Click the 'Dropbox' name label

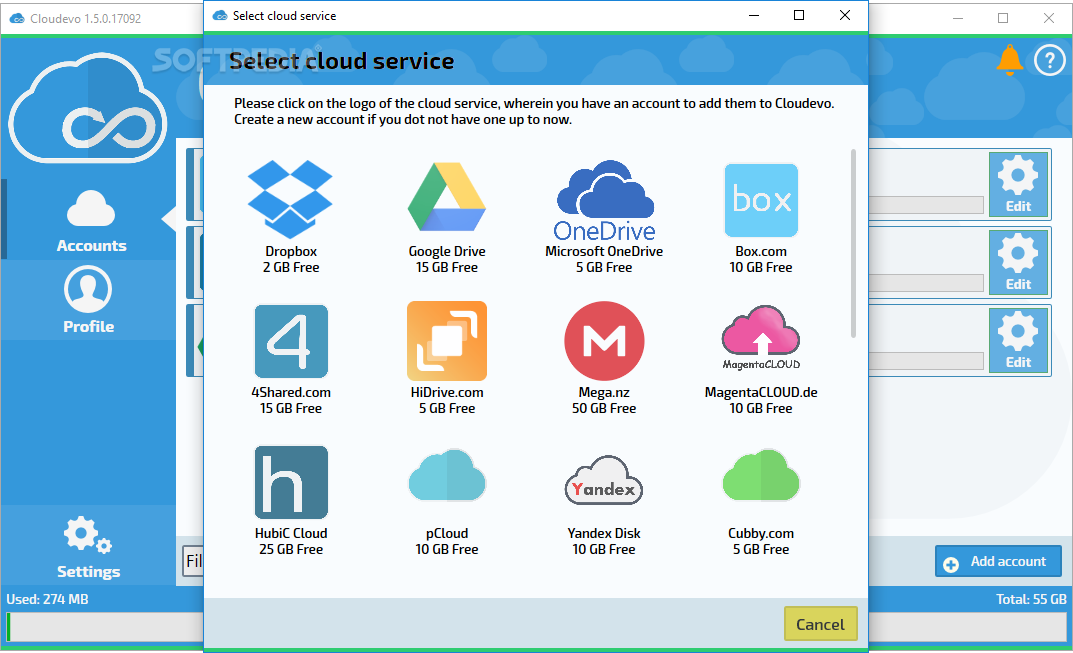click(x=291, y=251)
